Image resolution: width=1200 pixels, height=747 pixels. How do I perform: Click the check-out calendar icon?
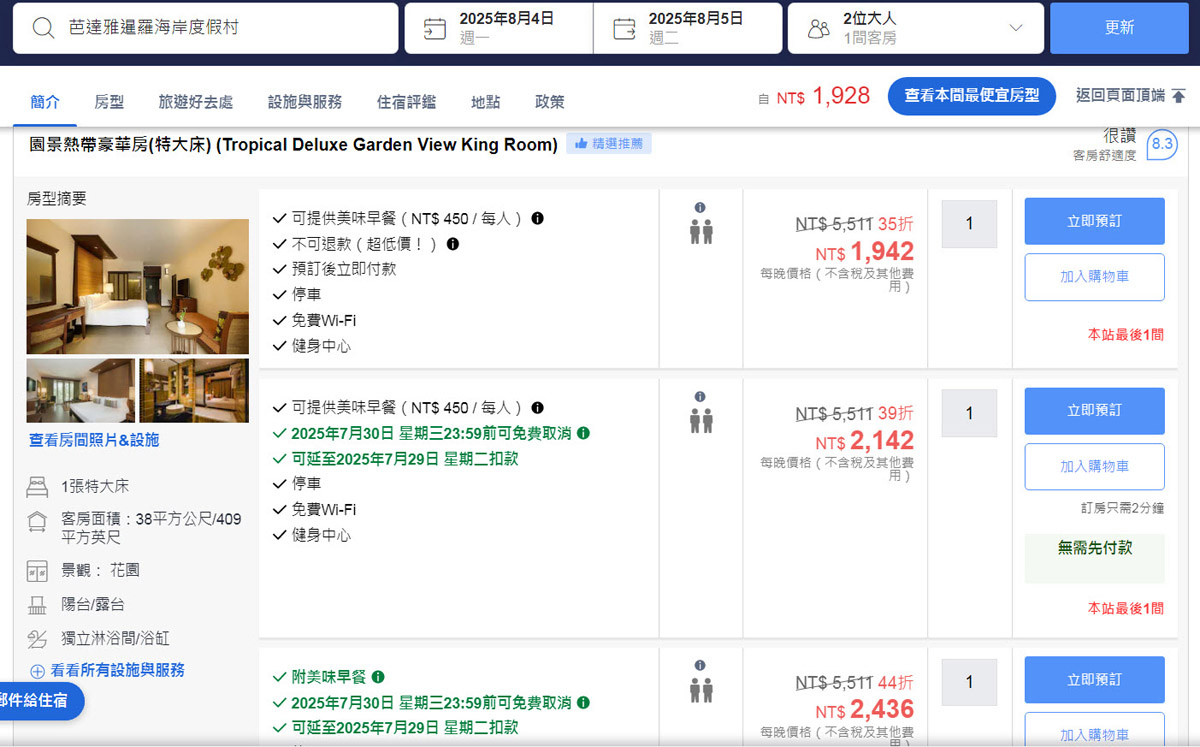[x=624, y=28]
